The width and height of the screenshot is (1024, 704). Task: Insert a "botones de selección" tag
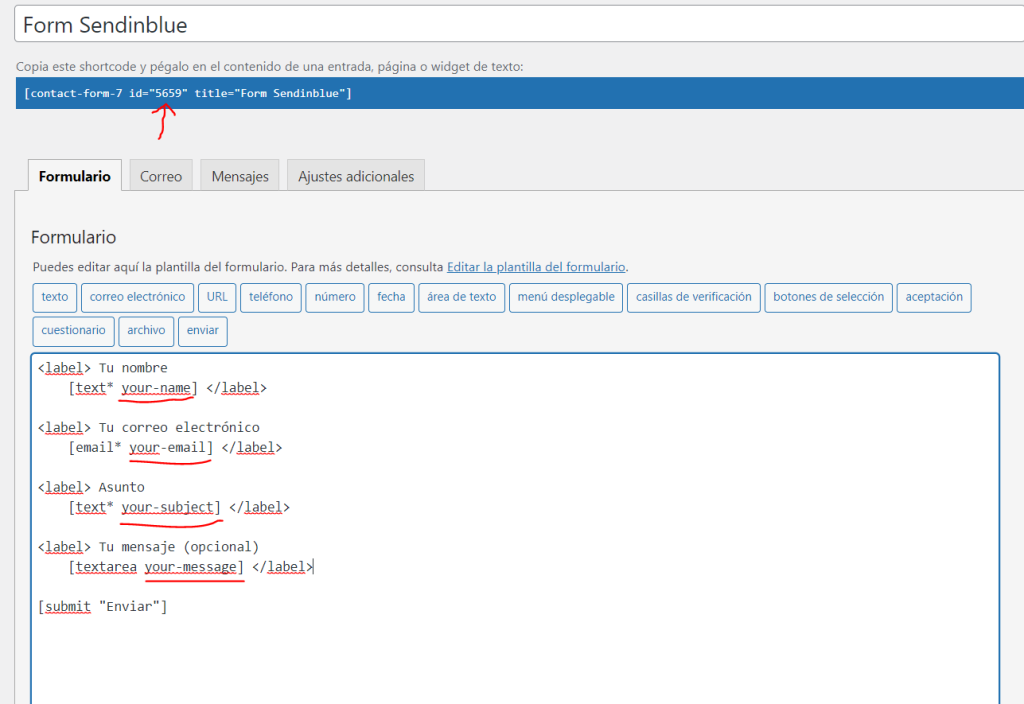point(828,297)
